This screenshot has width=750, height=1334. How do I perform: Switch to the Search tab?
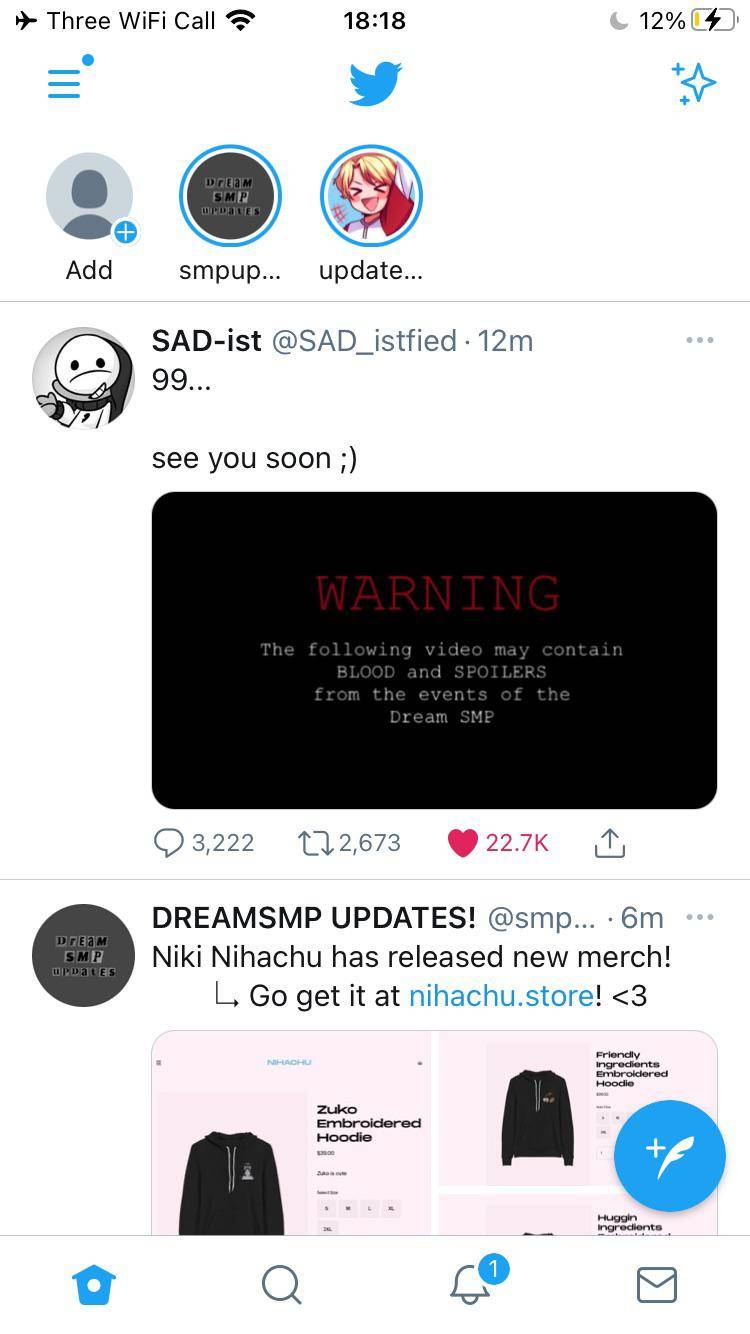pos(281,1284)
